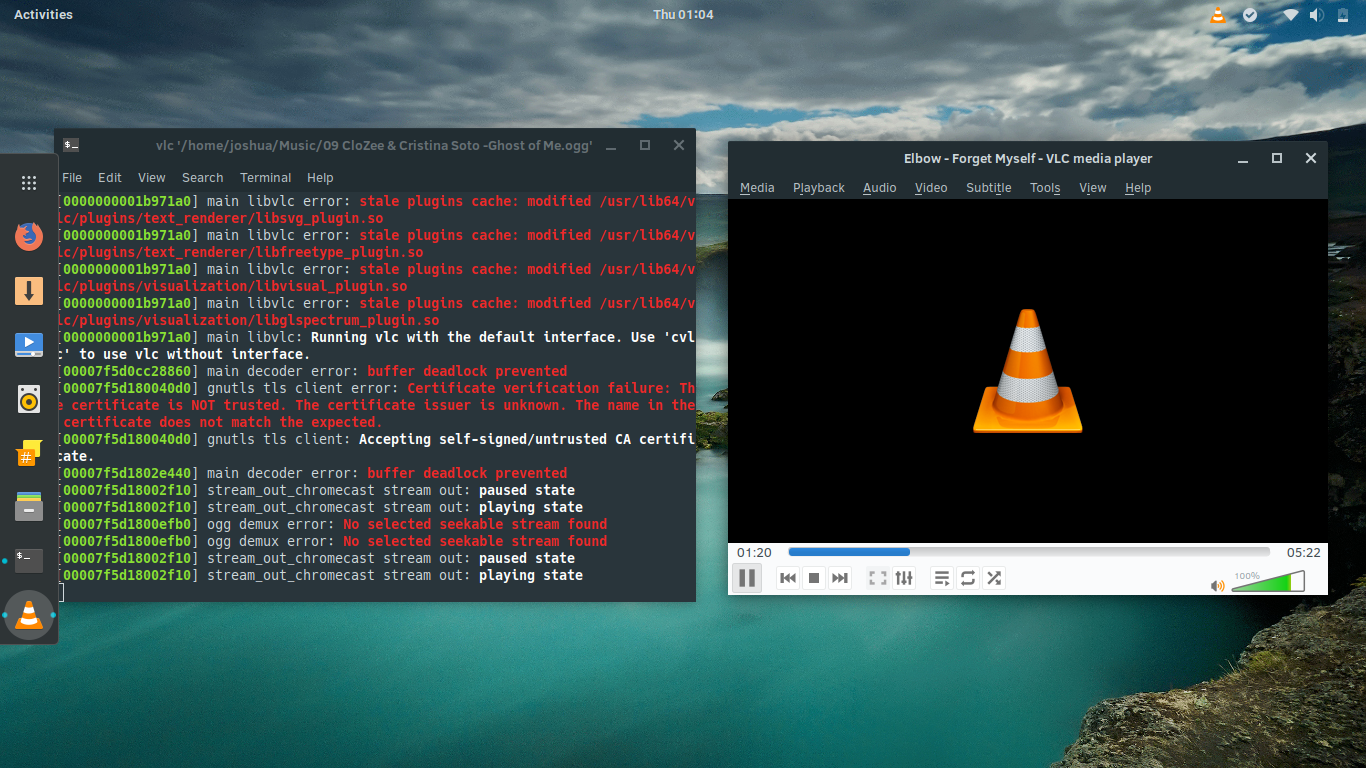1366x768 pixels.
Task: Open the VLC Tools menu
Action: [x=1045, y=188]
